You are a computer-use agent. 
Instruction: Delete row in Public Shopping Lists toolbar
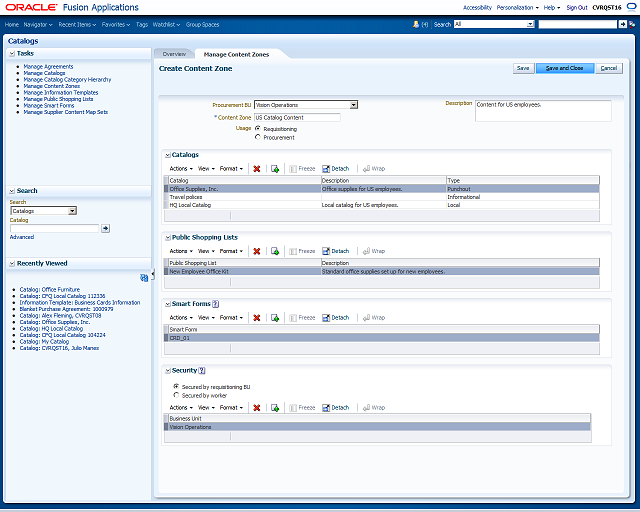click(256, 251)
